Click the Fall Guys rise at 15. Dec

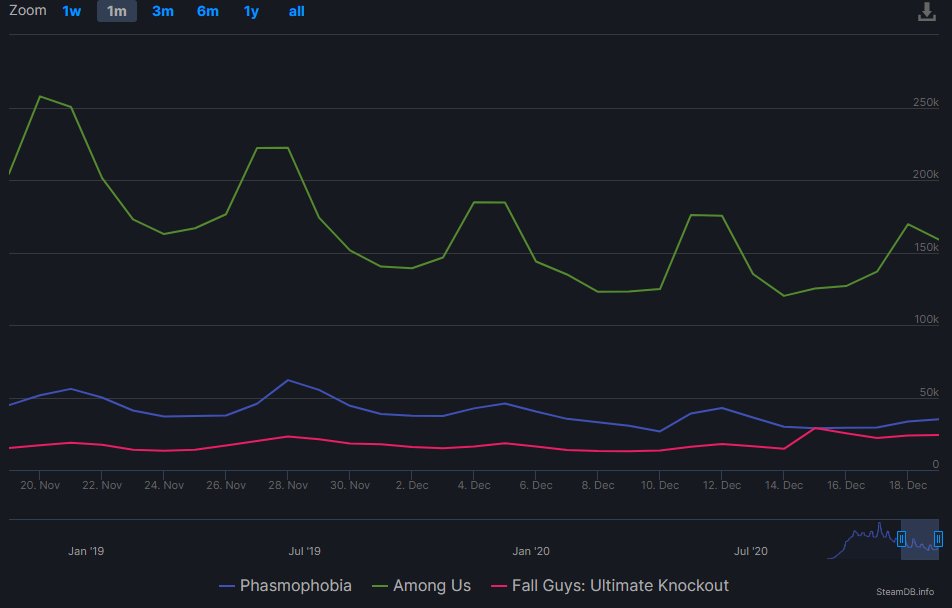(815, 428)
